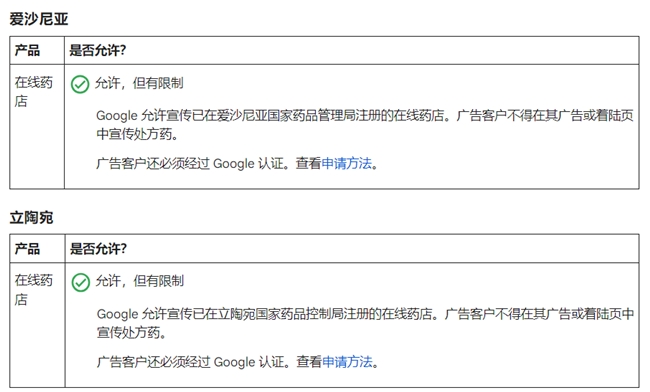Viewport: 650px width, 392px height.
Task: Click the 产品 header cell in 爱沙尼亚 table
Action: pyautogui.click(x=37, y=51)
